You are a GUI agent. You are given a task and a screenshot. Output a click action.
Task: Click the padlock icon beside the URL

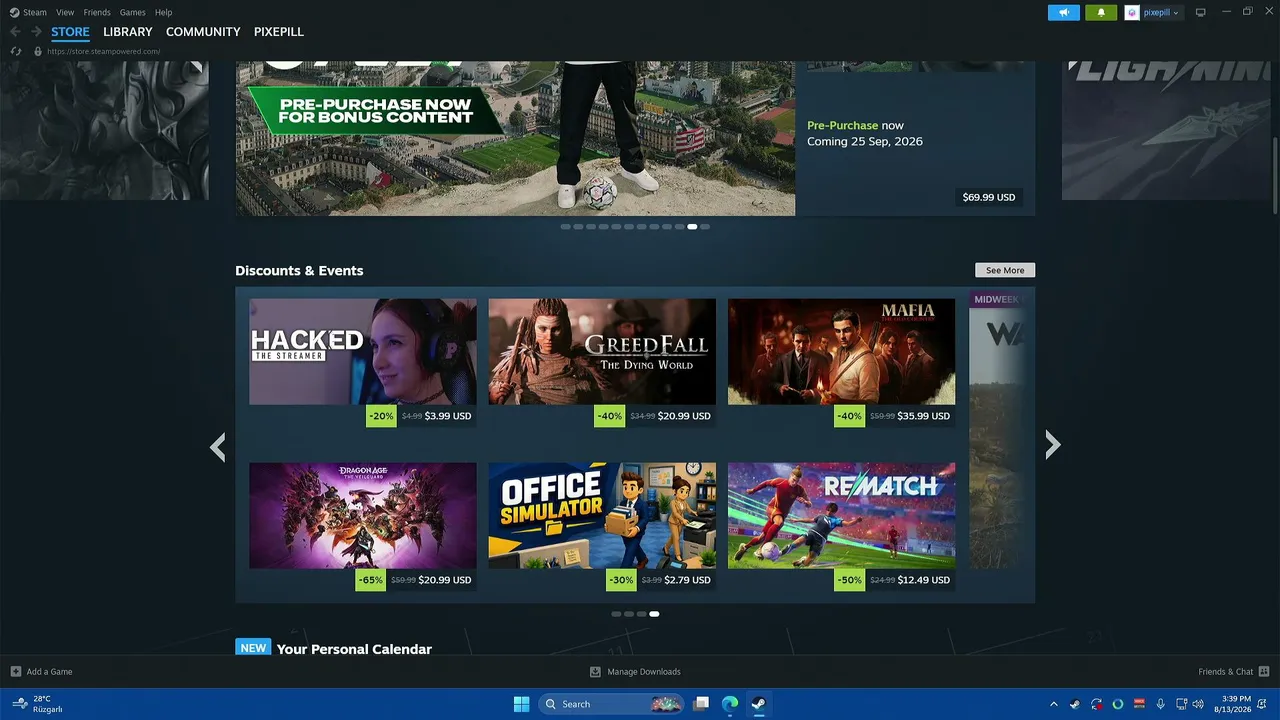tap(38, 51)
